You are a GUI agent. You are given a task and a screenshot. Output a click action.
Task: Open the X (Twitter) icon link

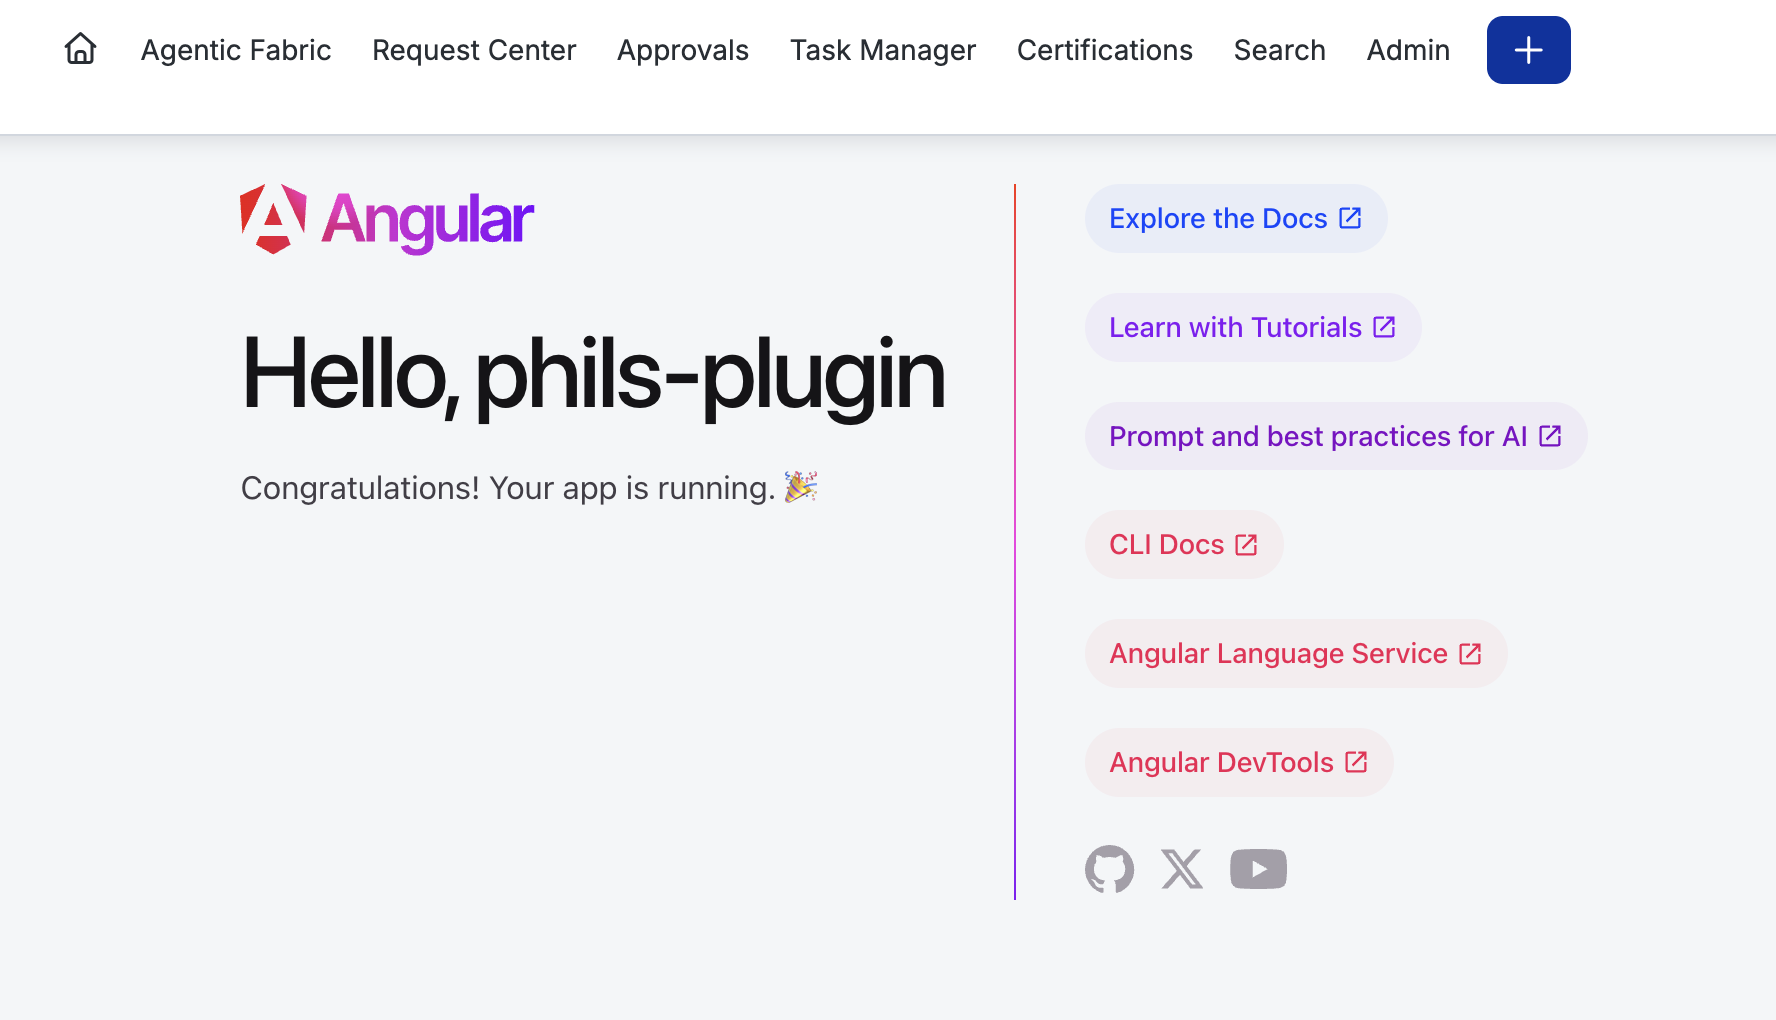pos(1182,869)
